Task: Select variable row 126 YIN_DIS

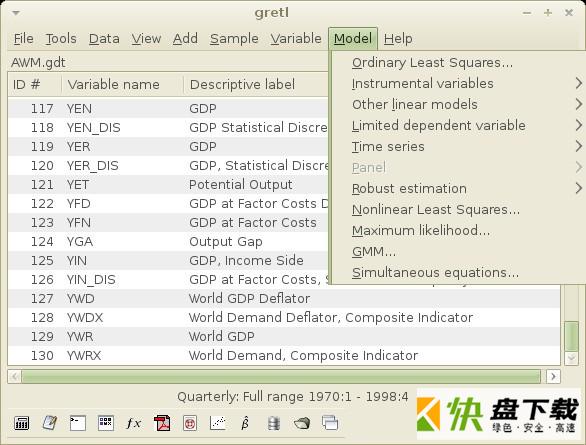Action: click(x=168, y=279)
